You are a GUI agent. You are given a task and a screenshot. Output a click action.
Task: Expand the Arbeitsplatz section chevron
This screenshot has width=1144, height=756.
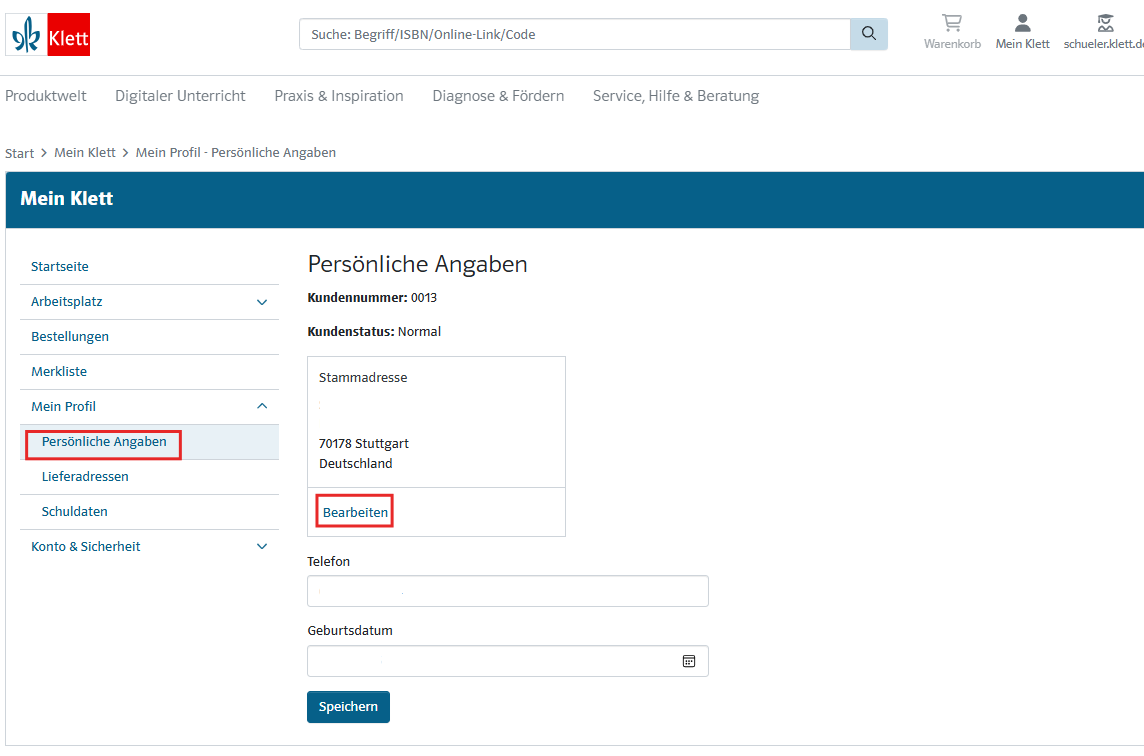tap(262, 302)
